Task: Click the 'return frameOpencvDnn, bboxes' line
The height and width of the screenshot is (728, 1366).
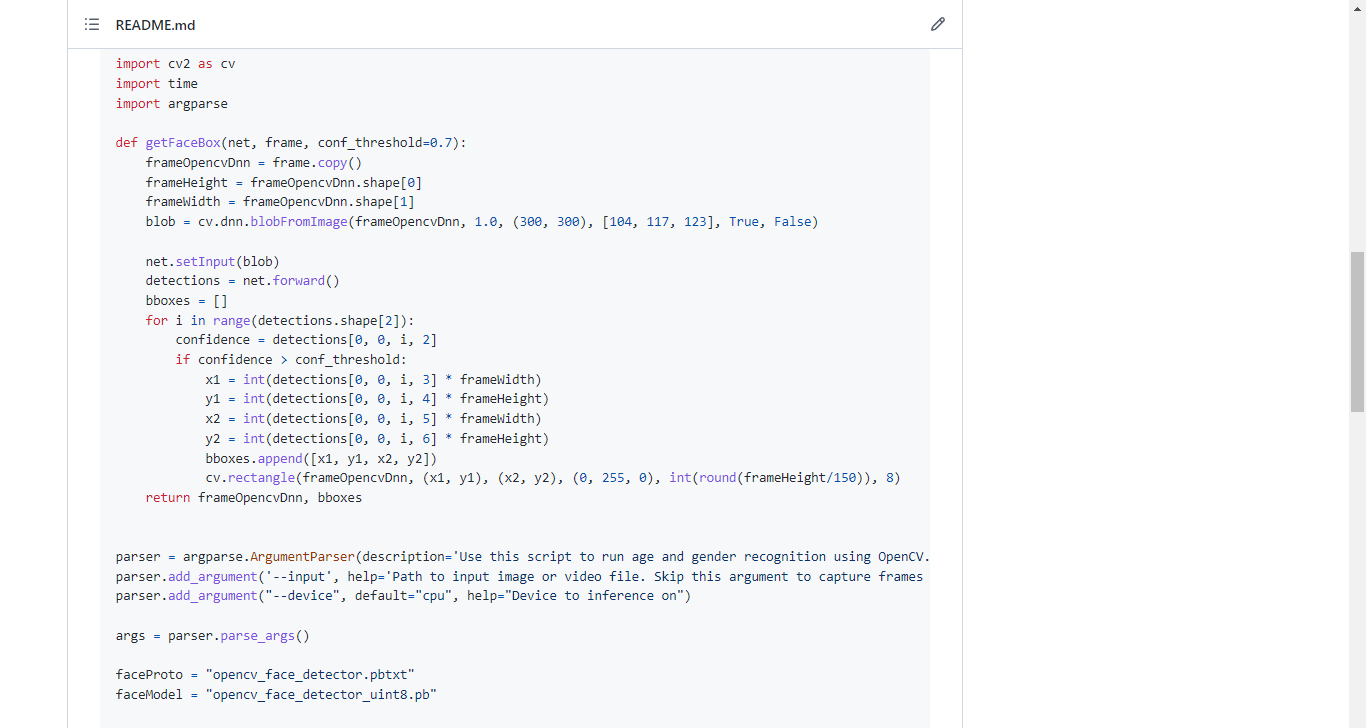Action: 253,498
